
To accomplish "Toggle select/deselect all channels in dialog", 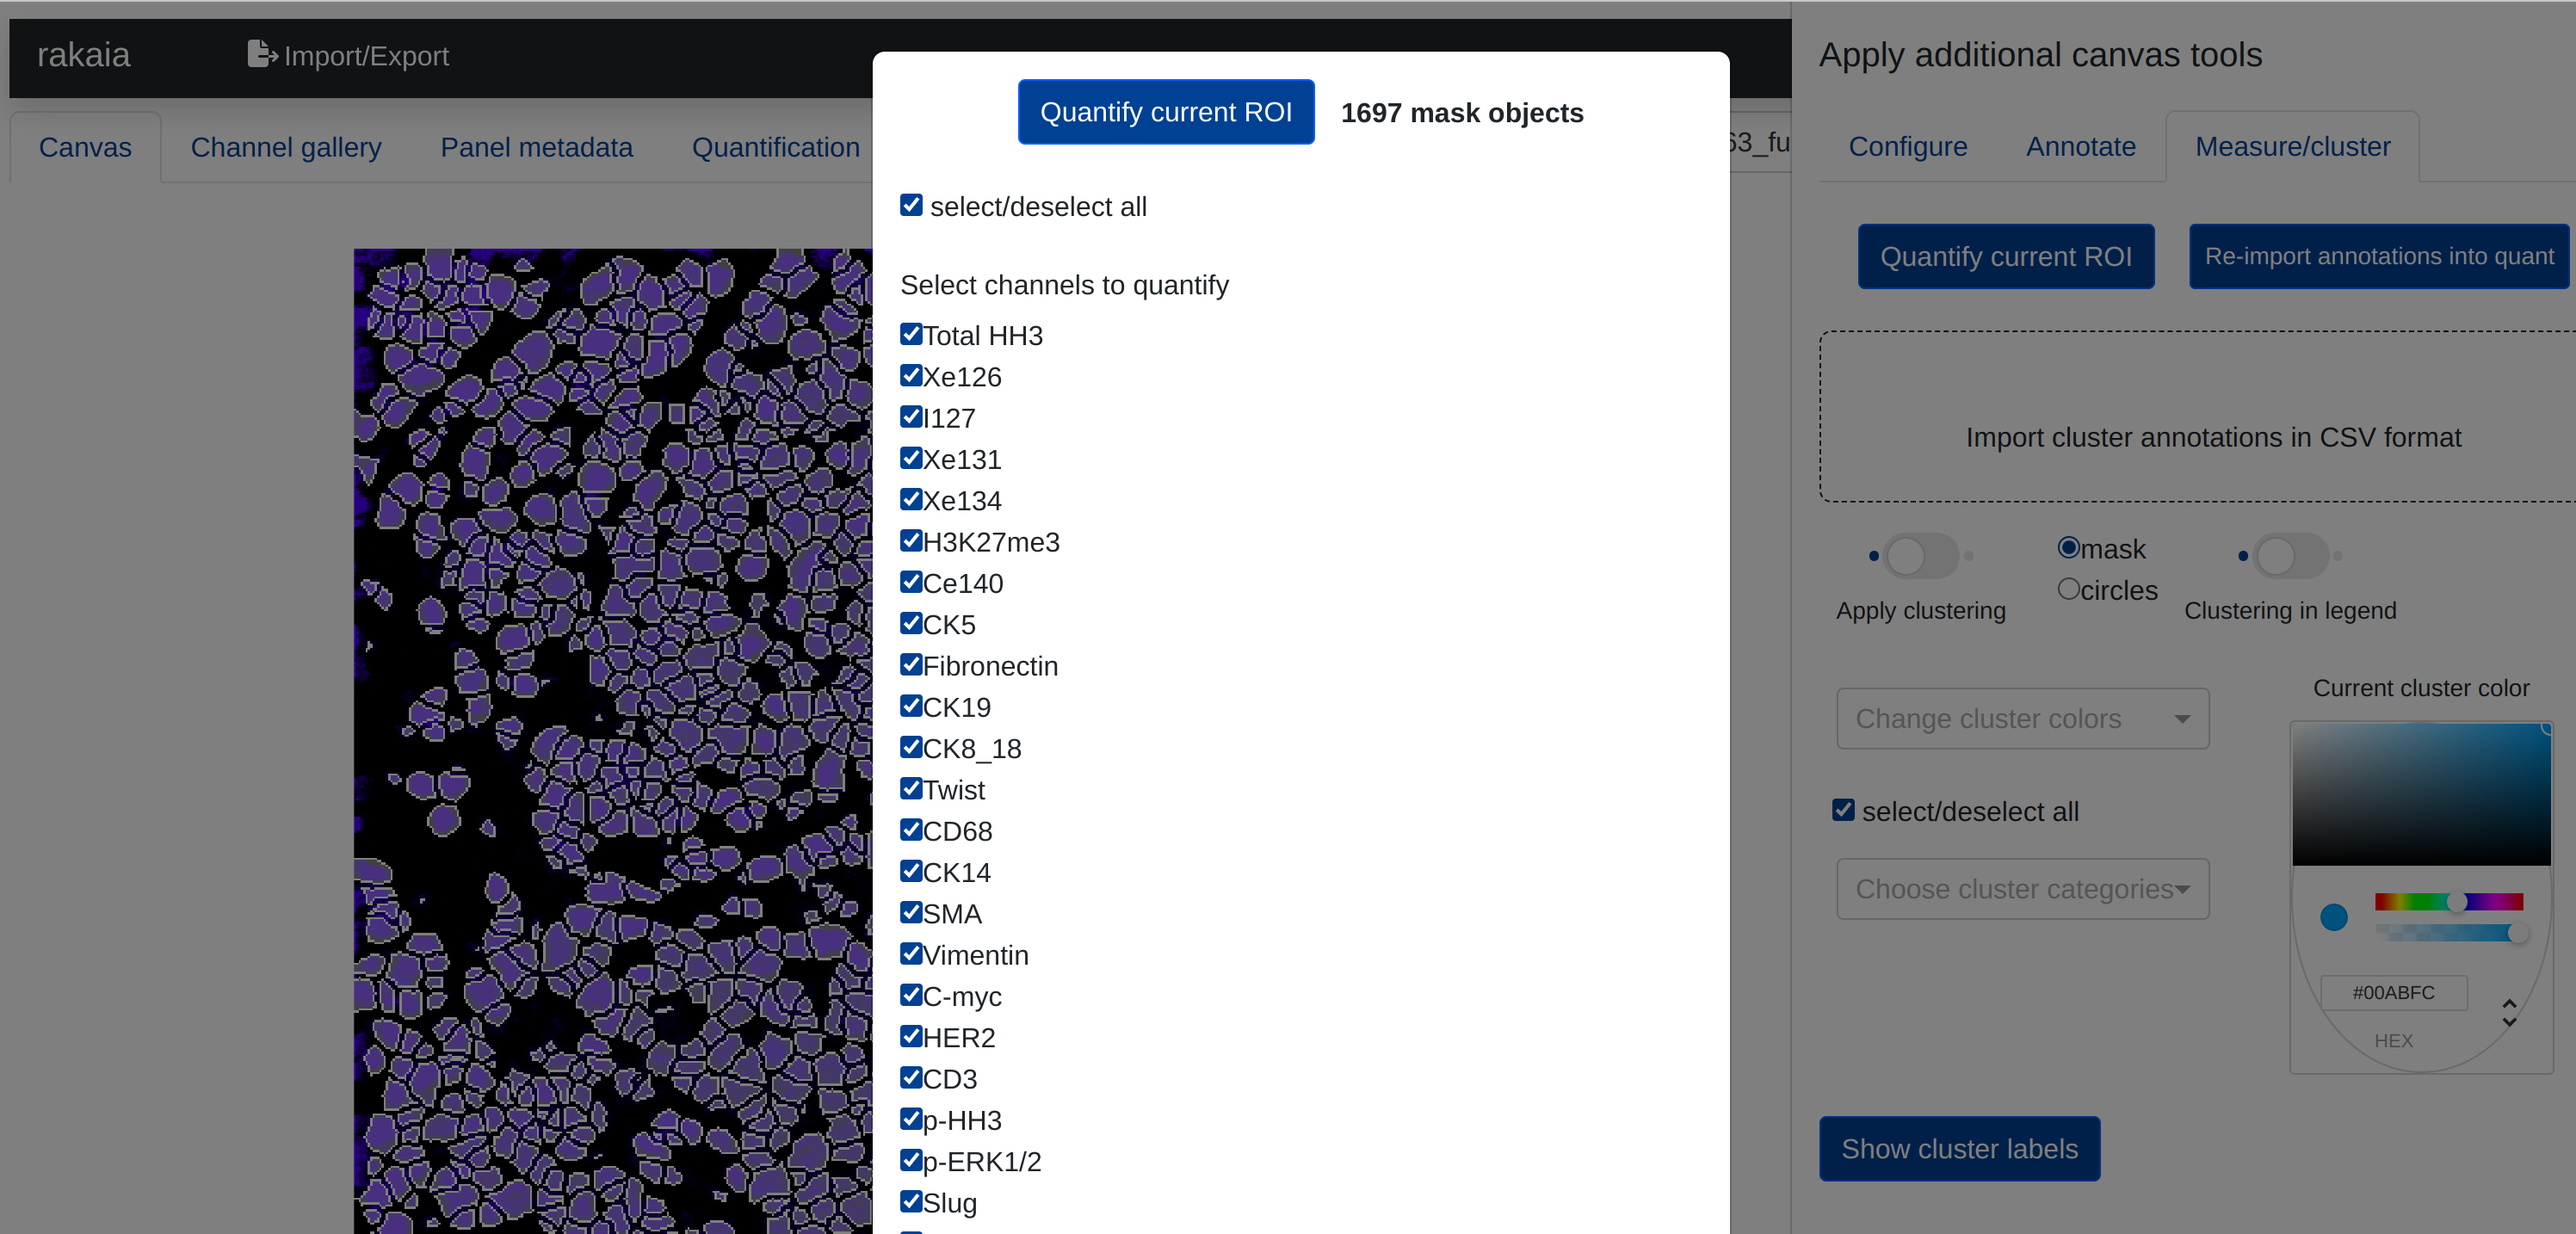I will click(x=910, y=205).
